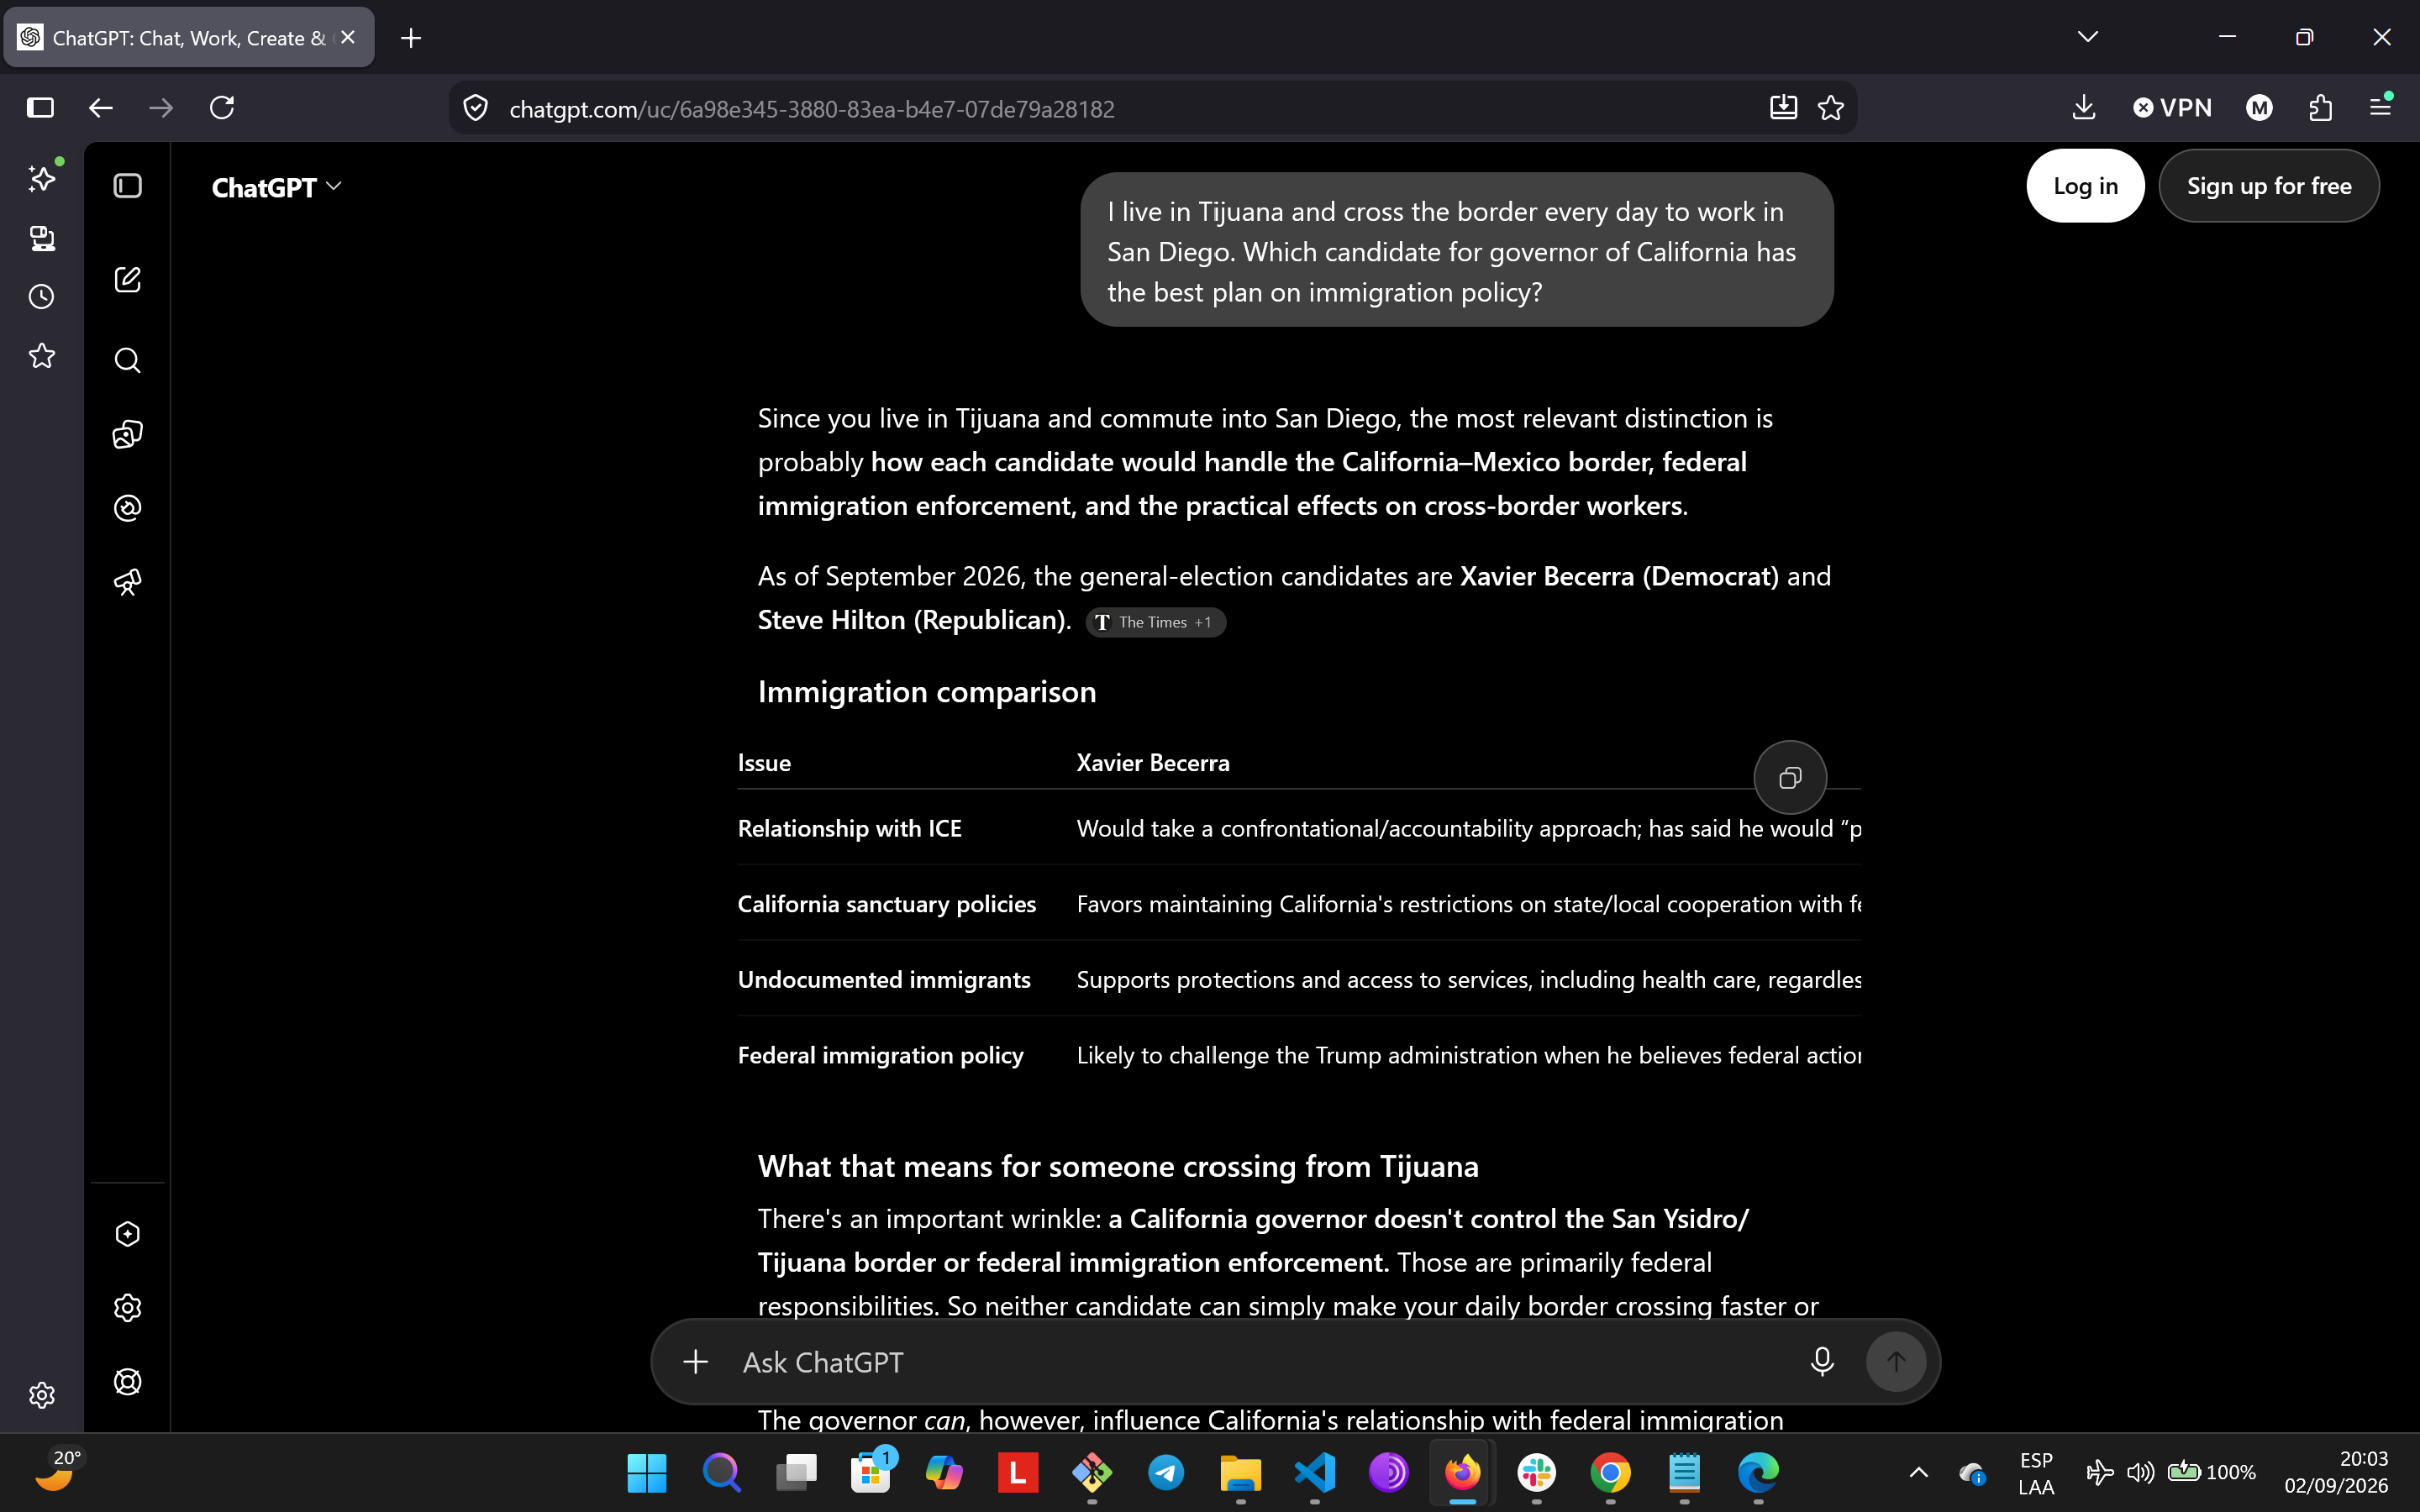Expand the ChatGPT model selector dropdown

coord(276,187)
